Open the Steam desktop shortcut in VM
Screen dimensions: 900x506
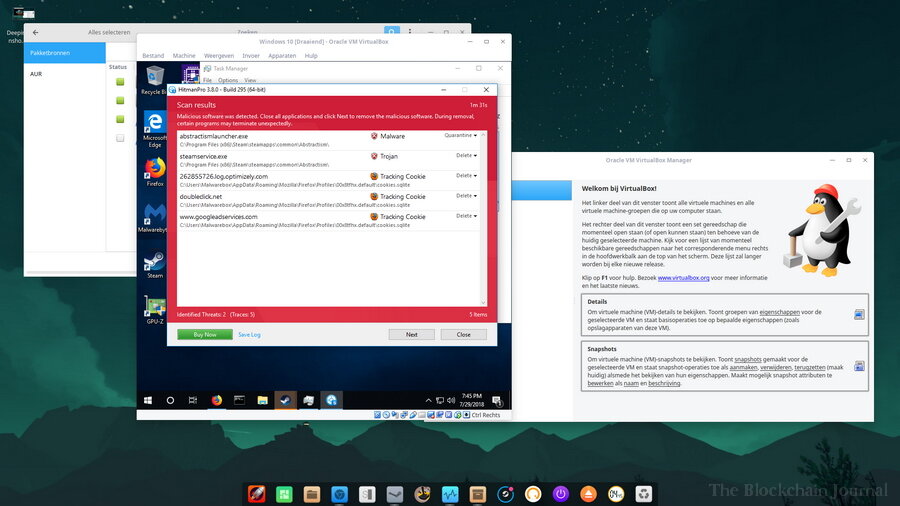(x=154, y=264)
